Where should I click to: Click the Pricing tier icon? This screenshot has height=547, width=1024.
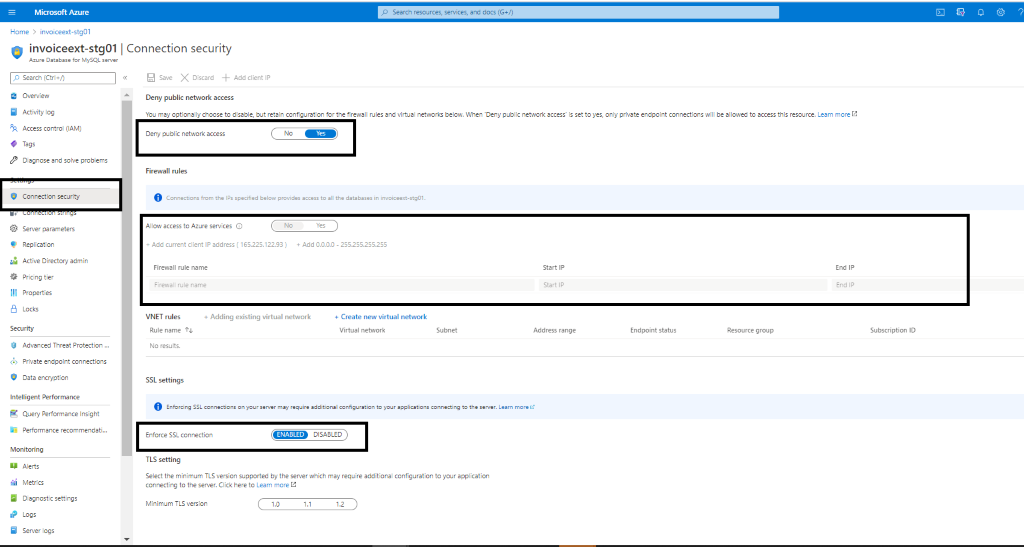tap(14, 277)
